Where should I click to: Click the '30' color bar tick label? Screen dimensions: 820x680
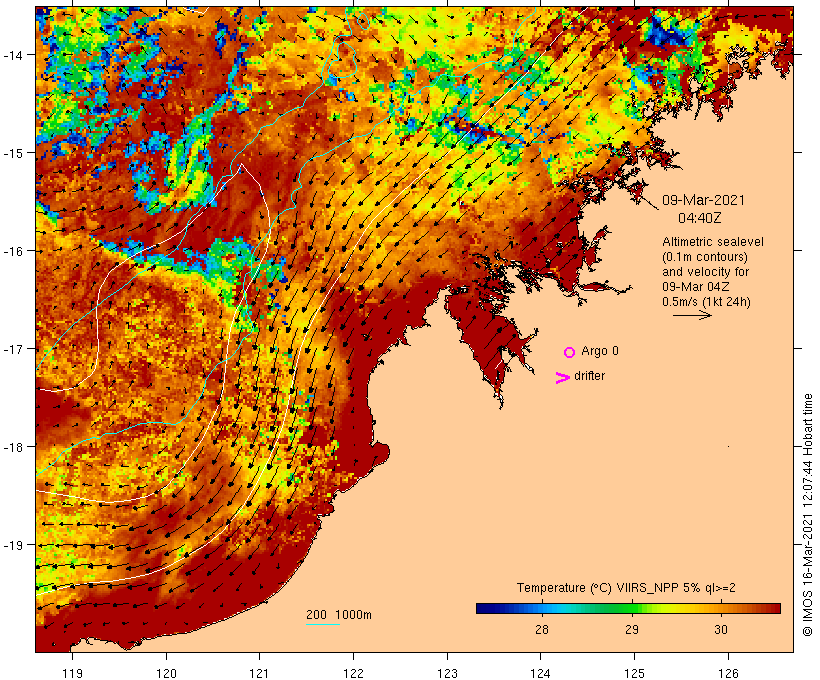(x=721, y=629)
